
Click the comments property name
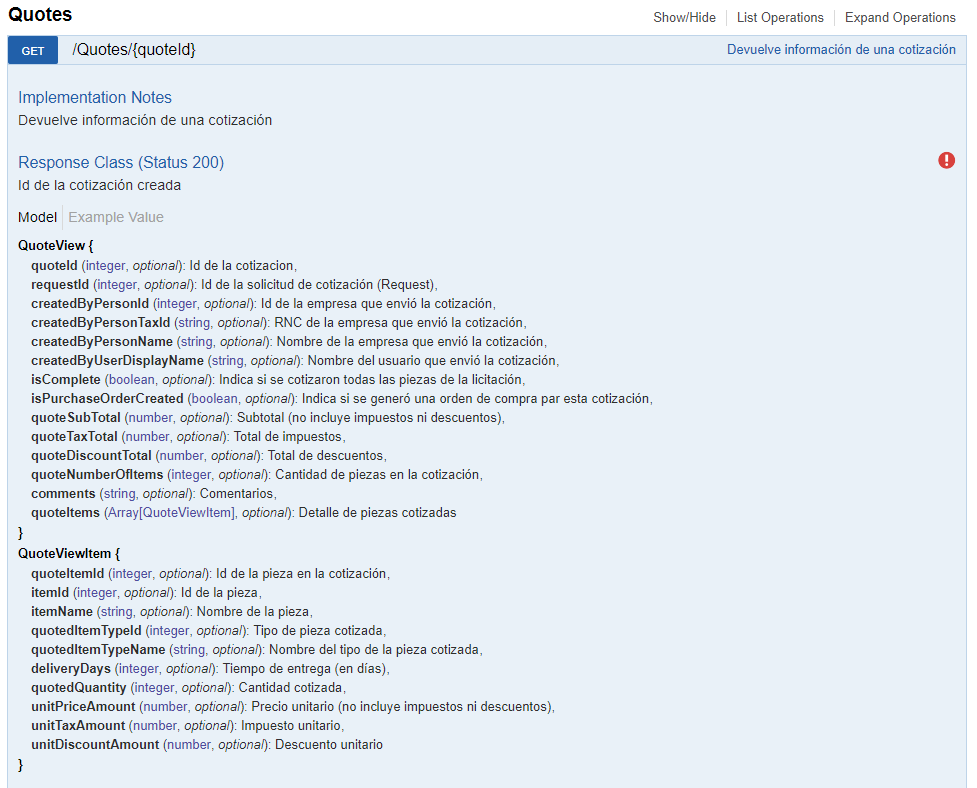(x=63, y=493)
